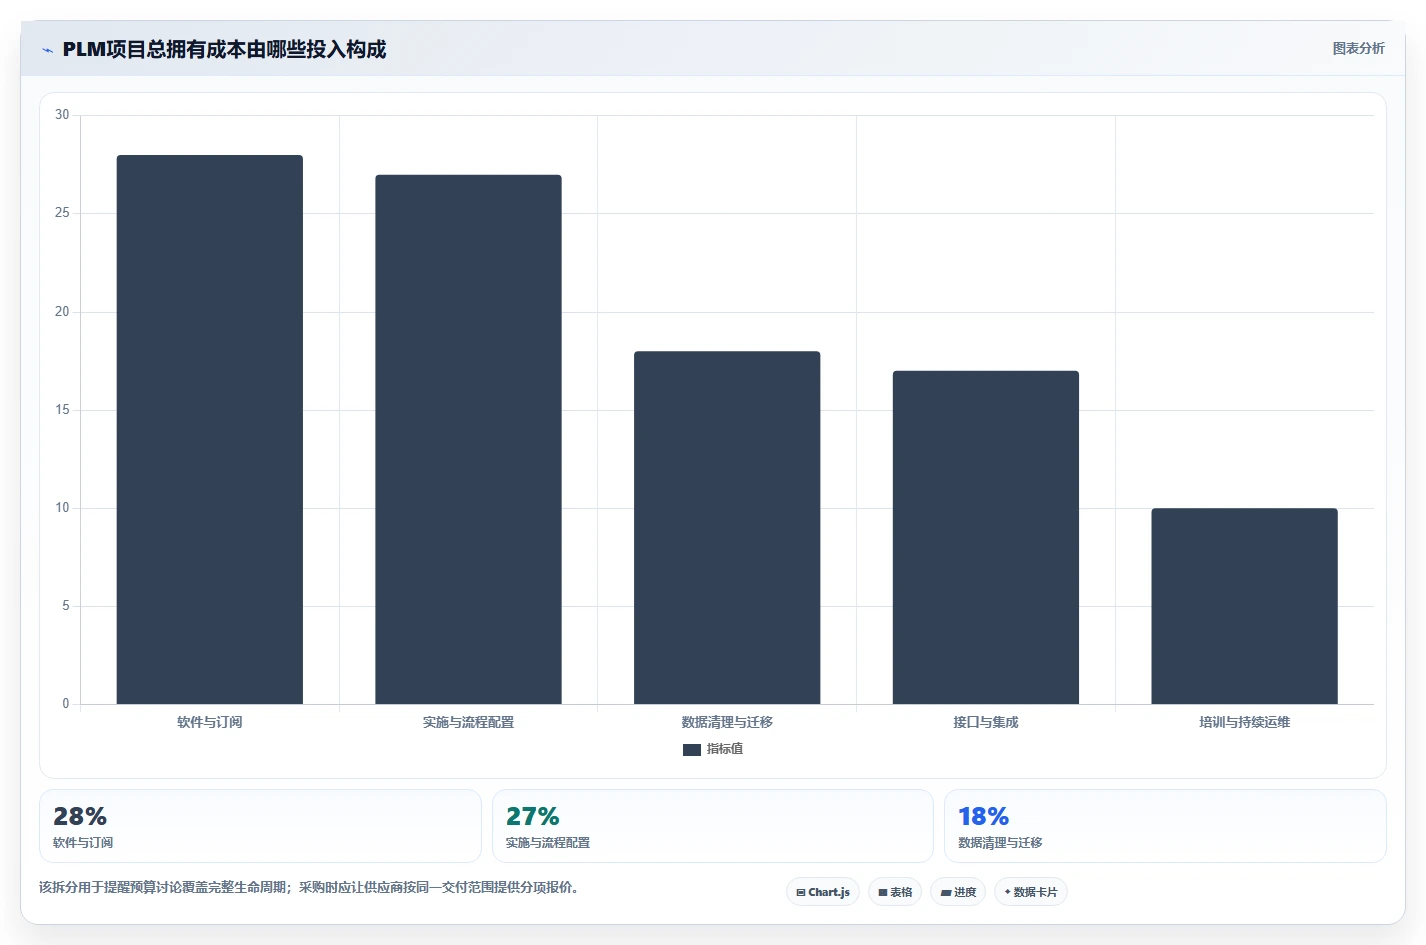
Task: Click x-axis label 软件与订阅
Action: [x=210, y=722]
